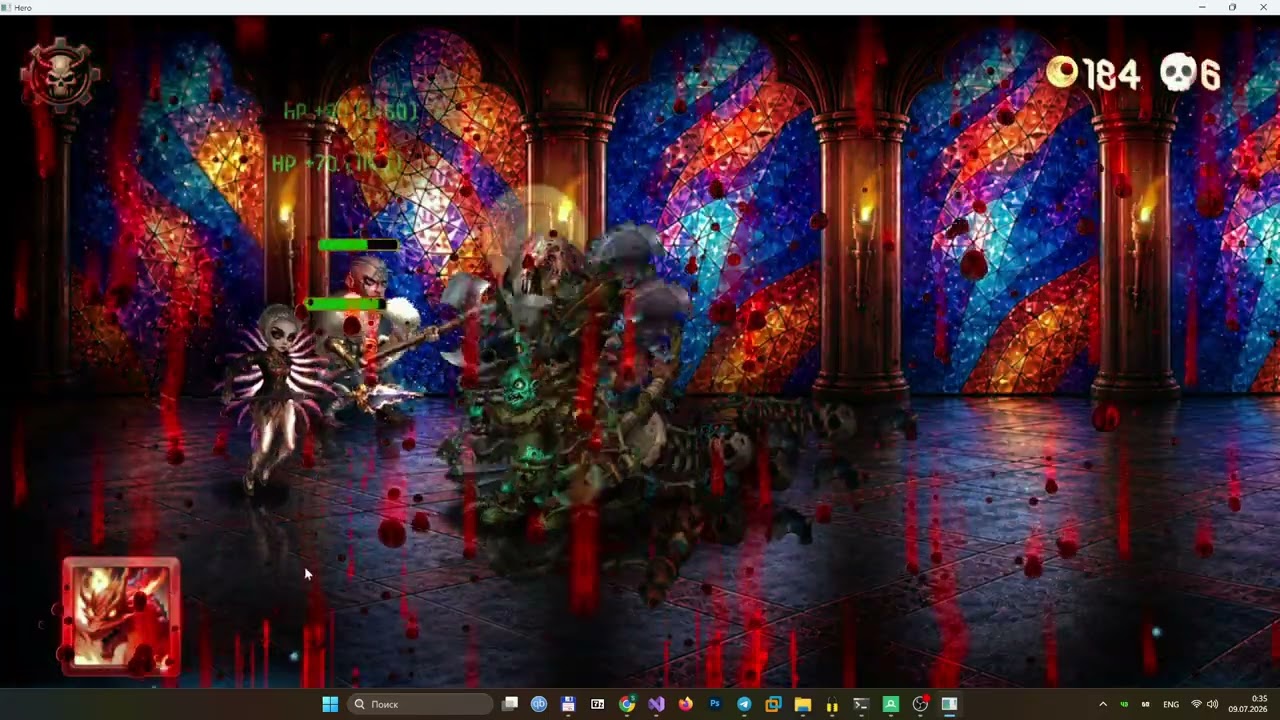This screenshot has height=720, width=1280.
Task: Switch the ENG input language indicator
Action: click(x=1171, y=704)
